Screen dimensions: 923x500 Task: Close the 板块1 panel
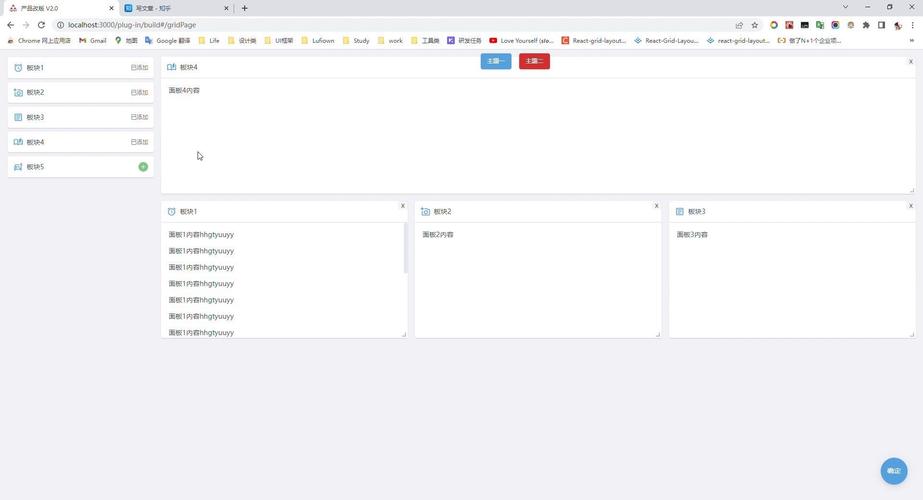[x=403, y=206]
